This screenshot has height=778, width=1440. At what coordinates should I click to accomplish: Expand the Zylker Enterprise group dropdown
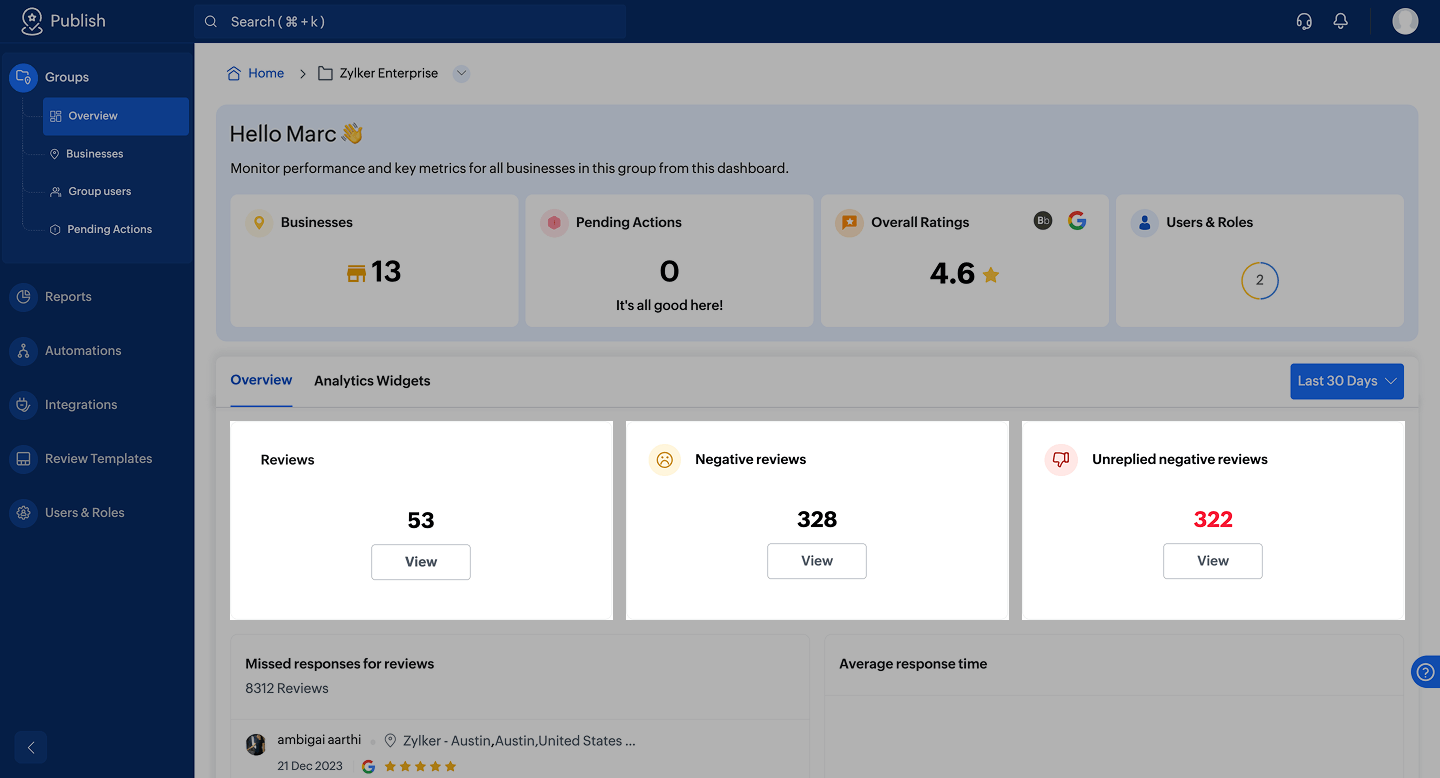(461, 73)
